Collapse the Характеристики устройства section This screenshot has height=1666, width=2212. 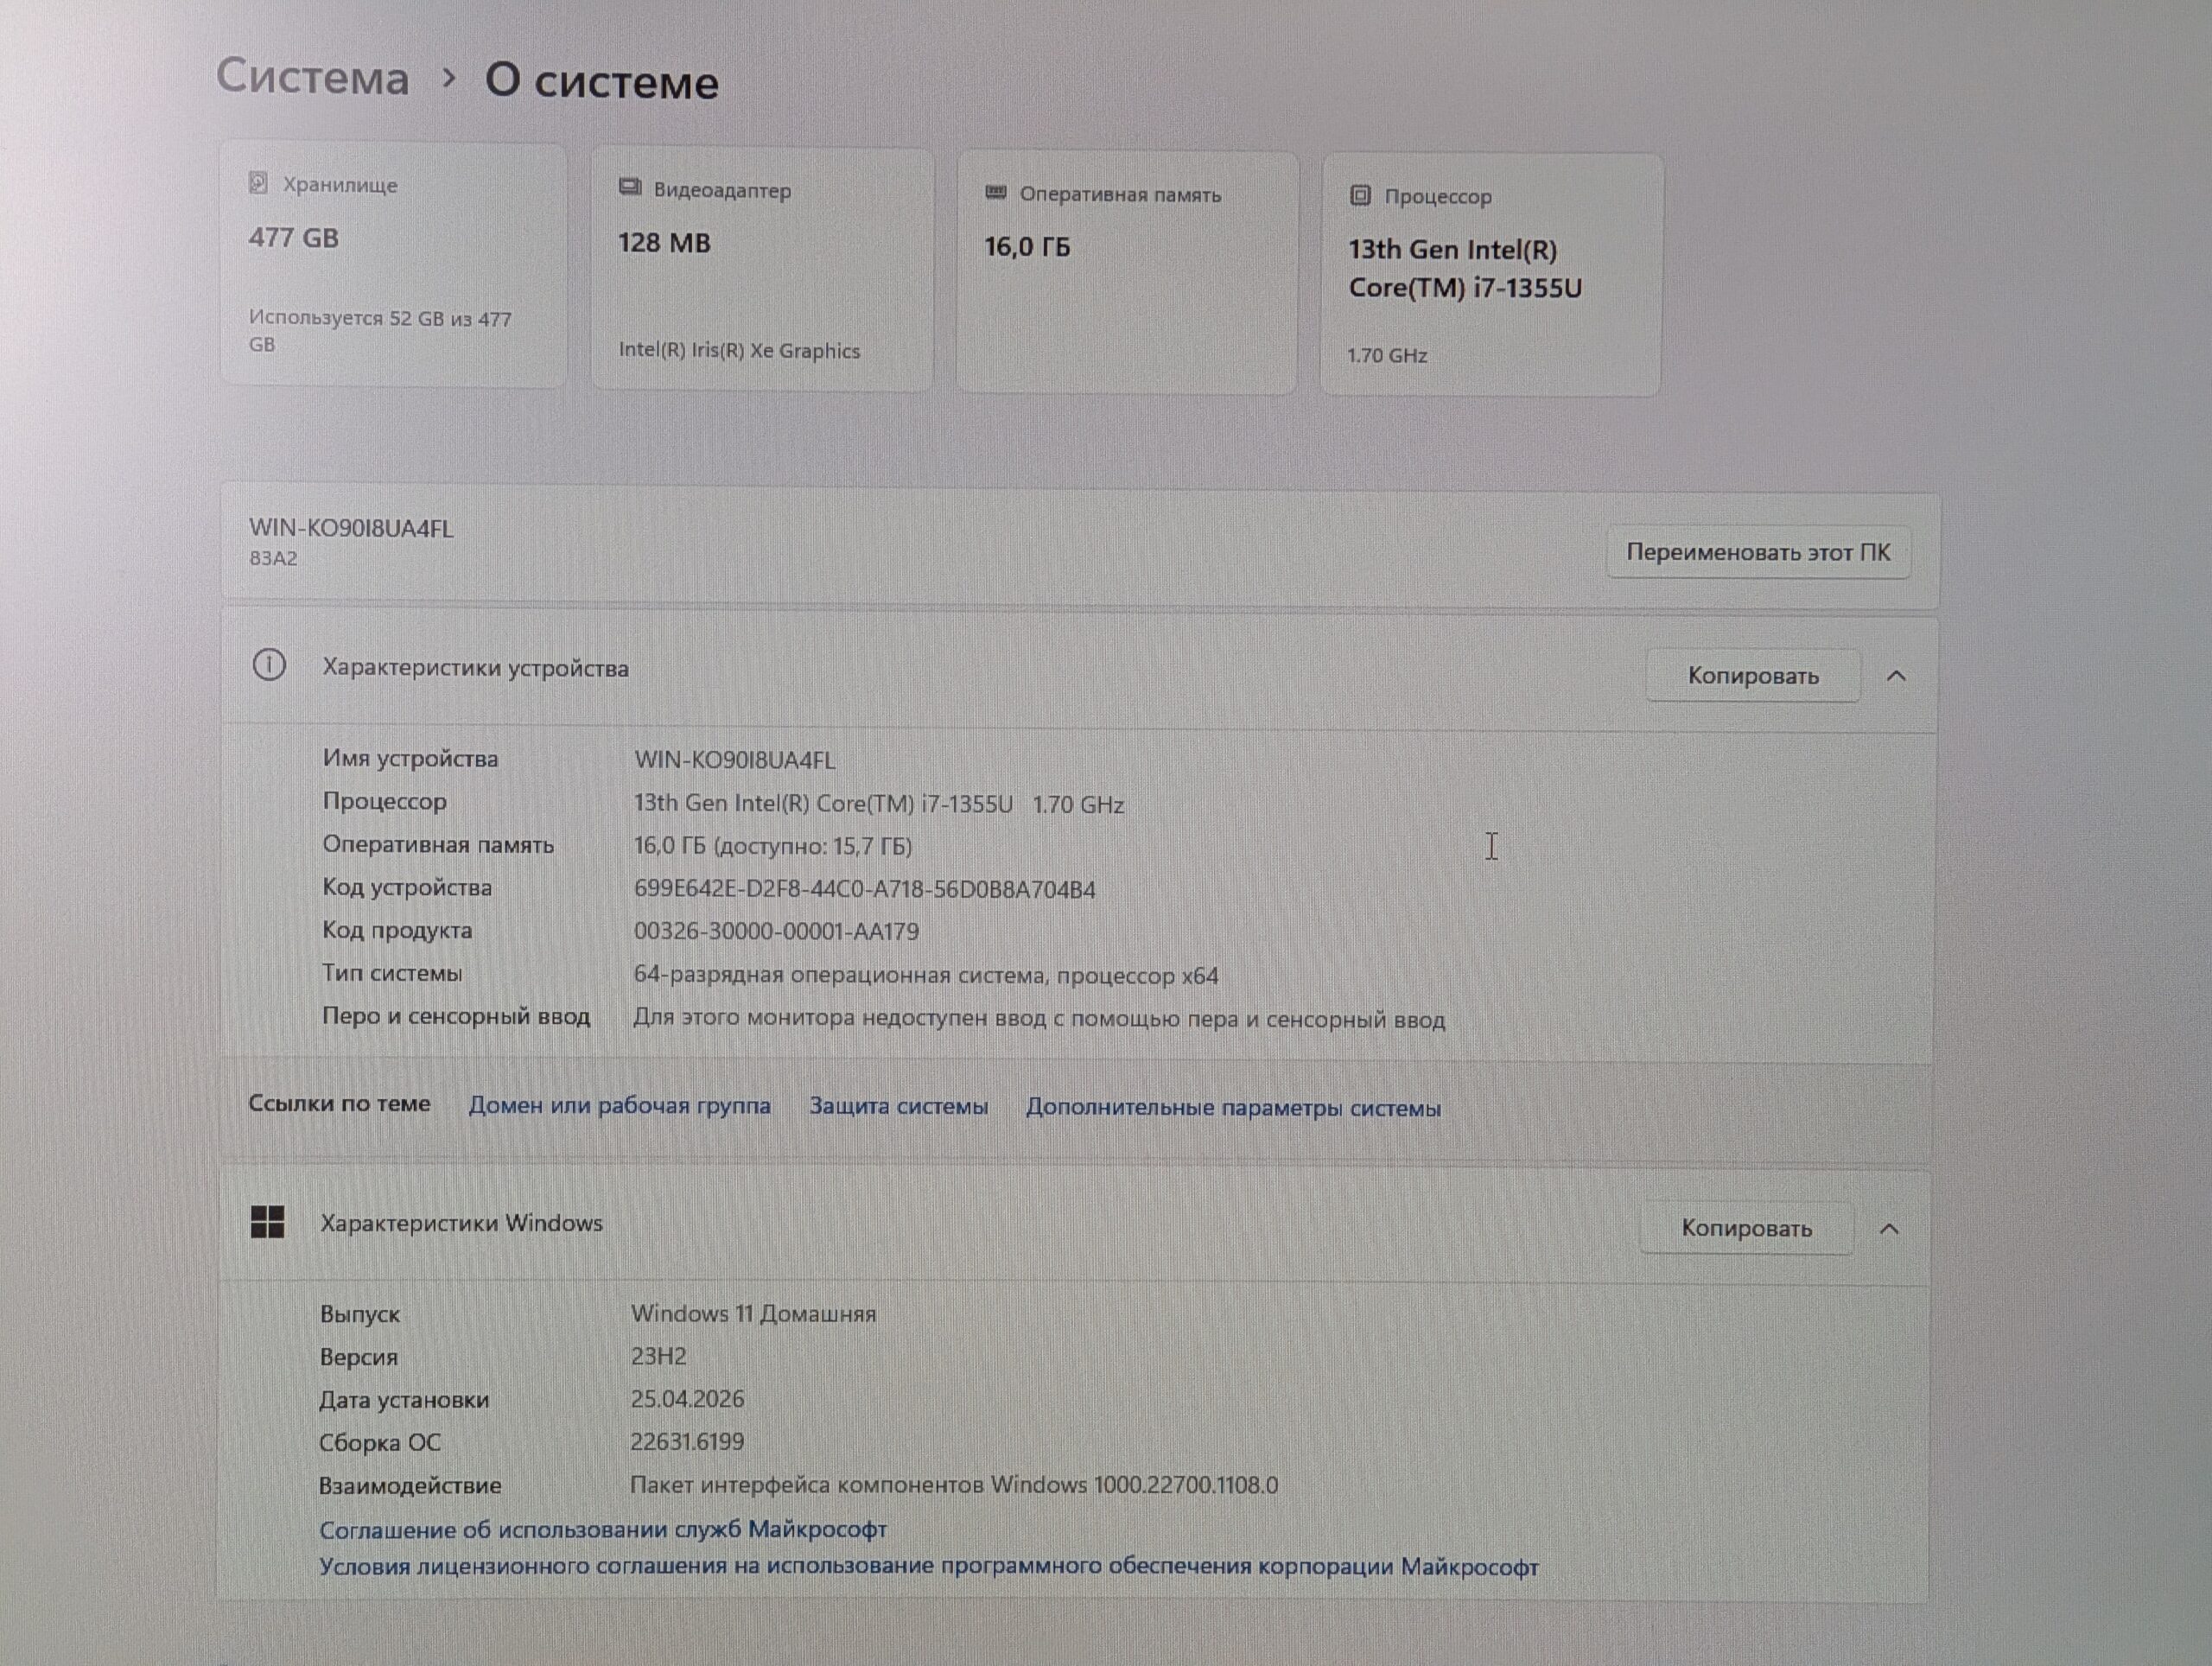point(1896,676)
